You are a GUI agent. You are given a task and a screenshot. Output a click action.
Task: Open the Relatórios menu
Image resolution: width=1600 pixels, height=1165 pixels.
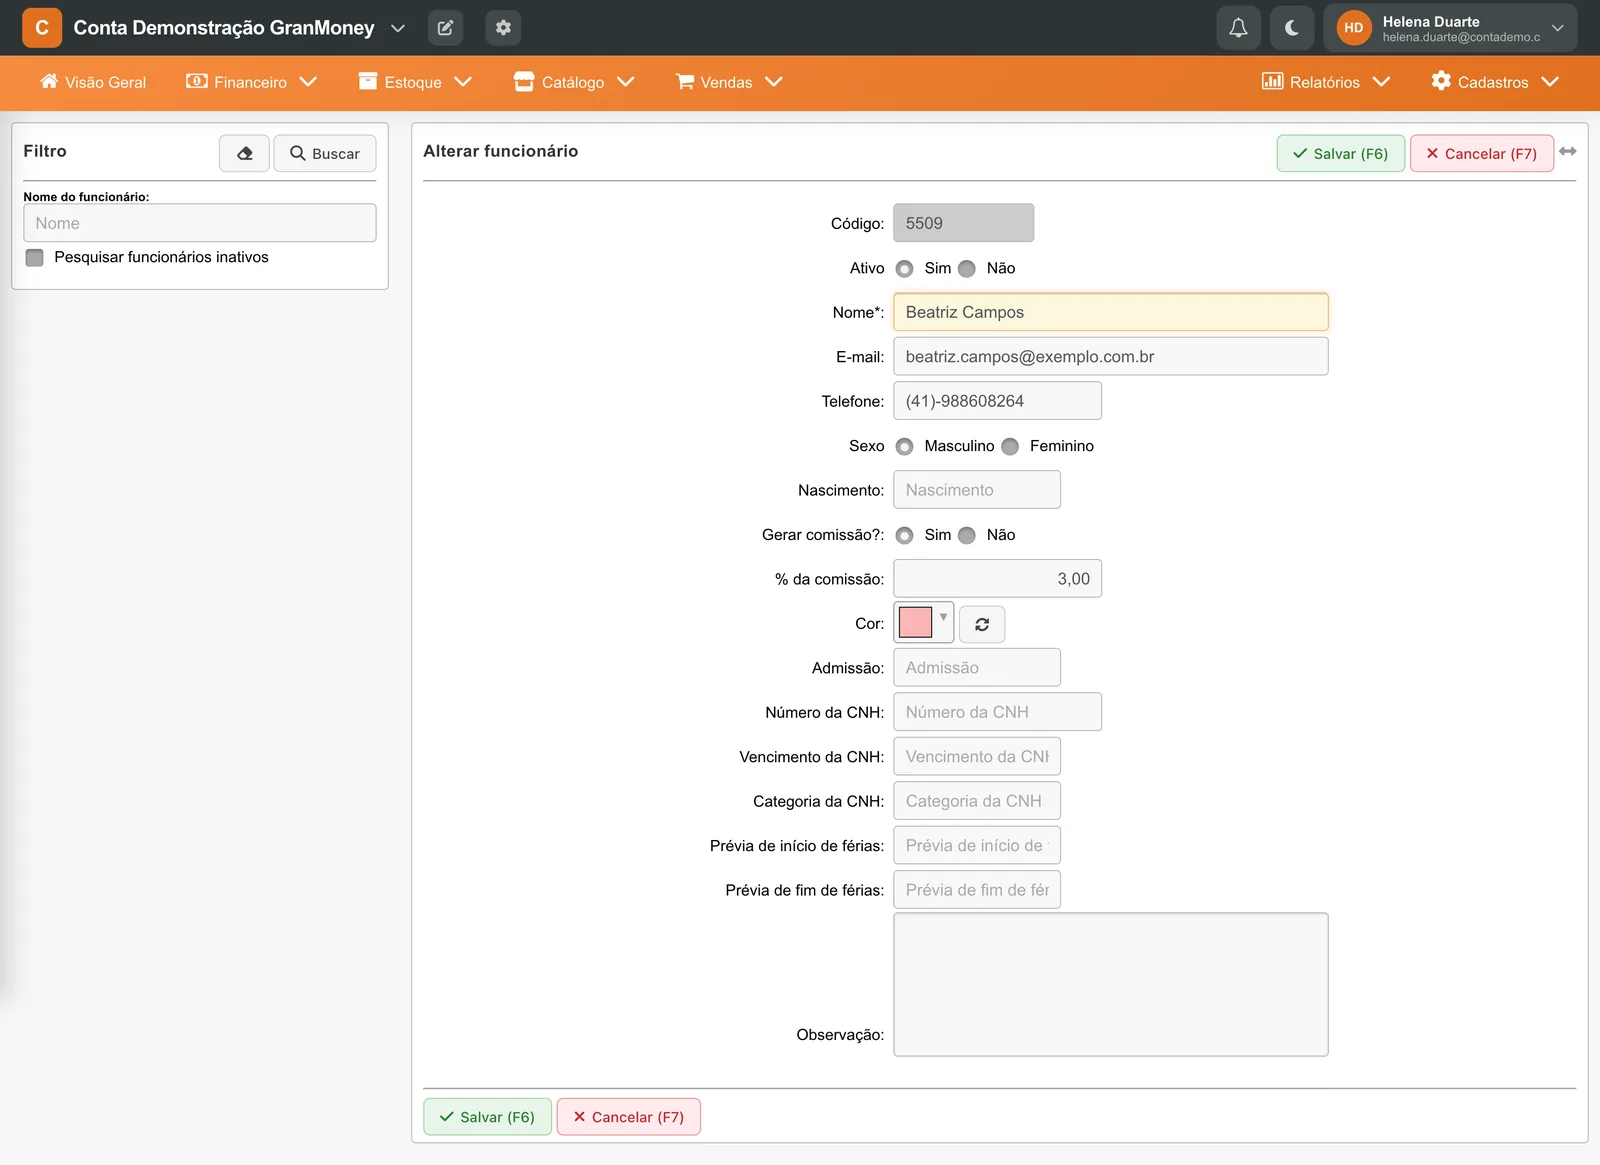1326,82
